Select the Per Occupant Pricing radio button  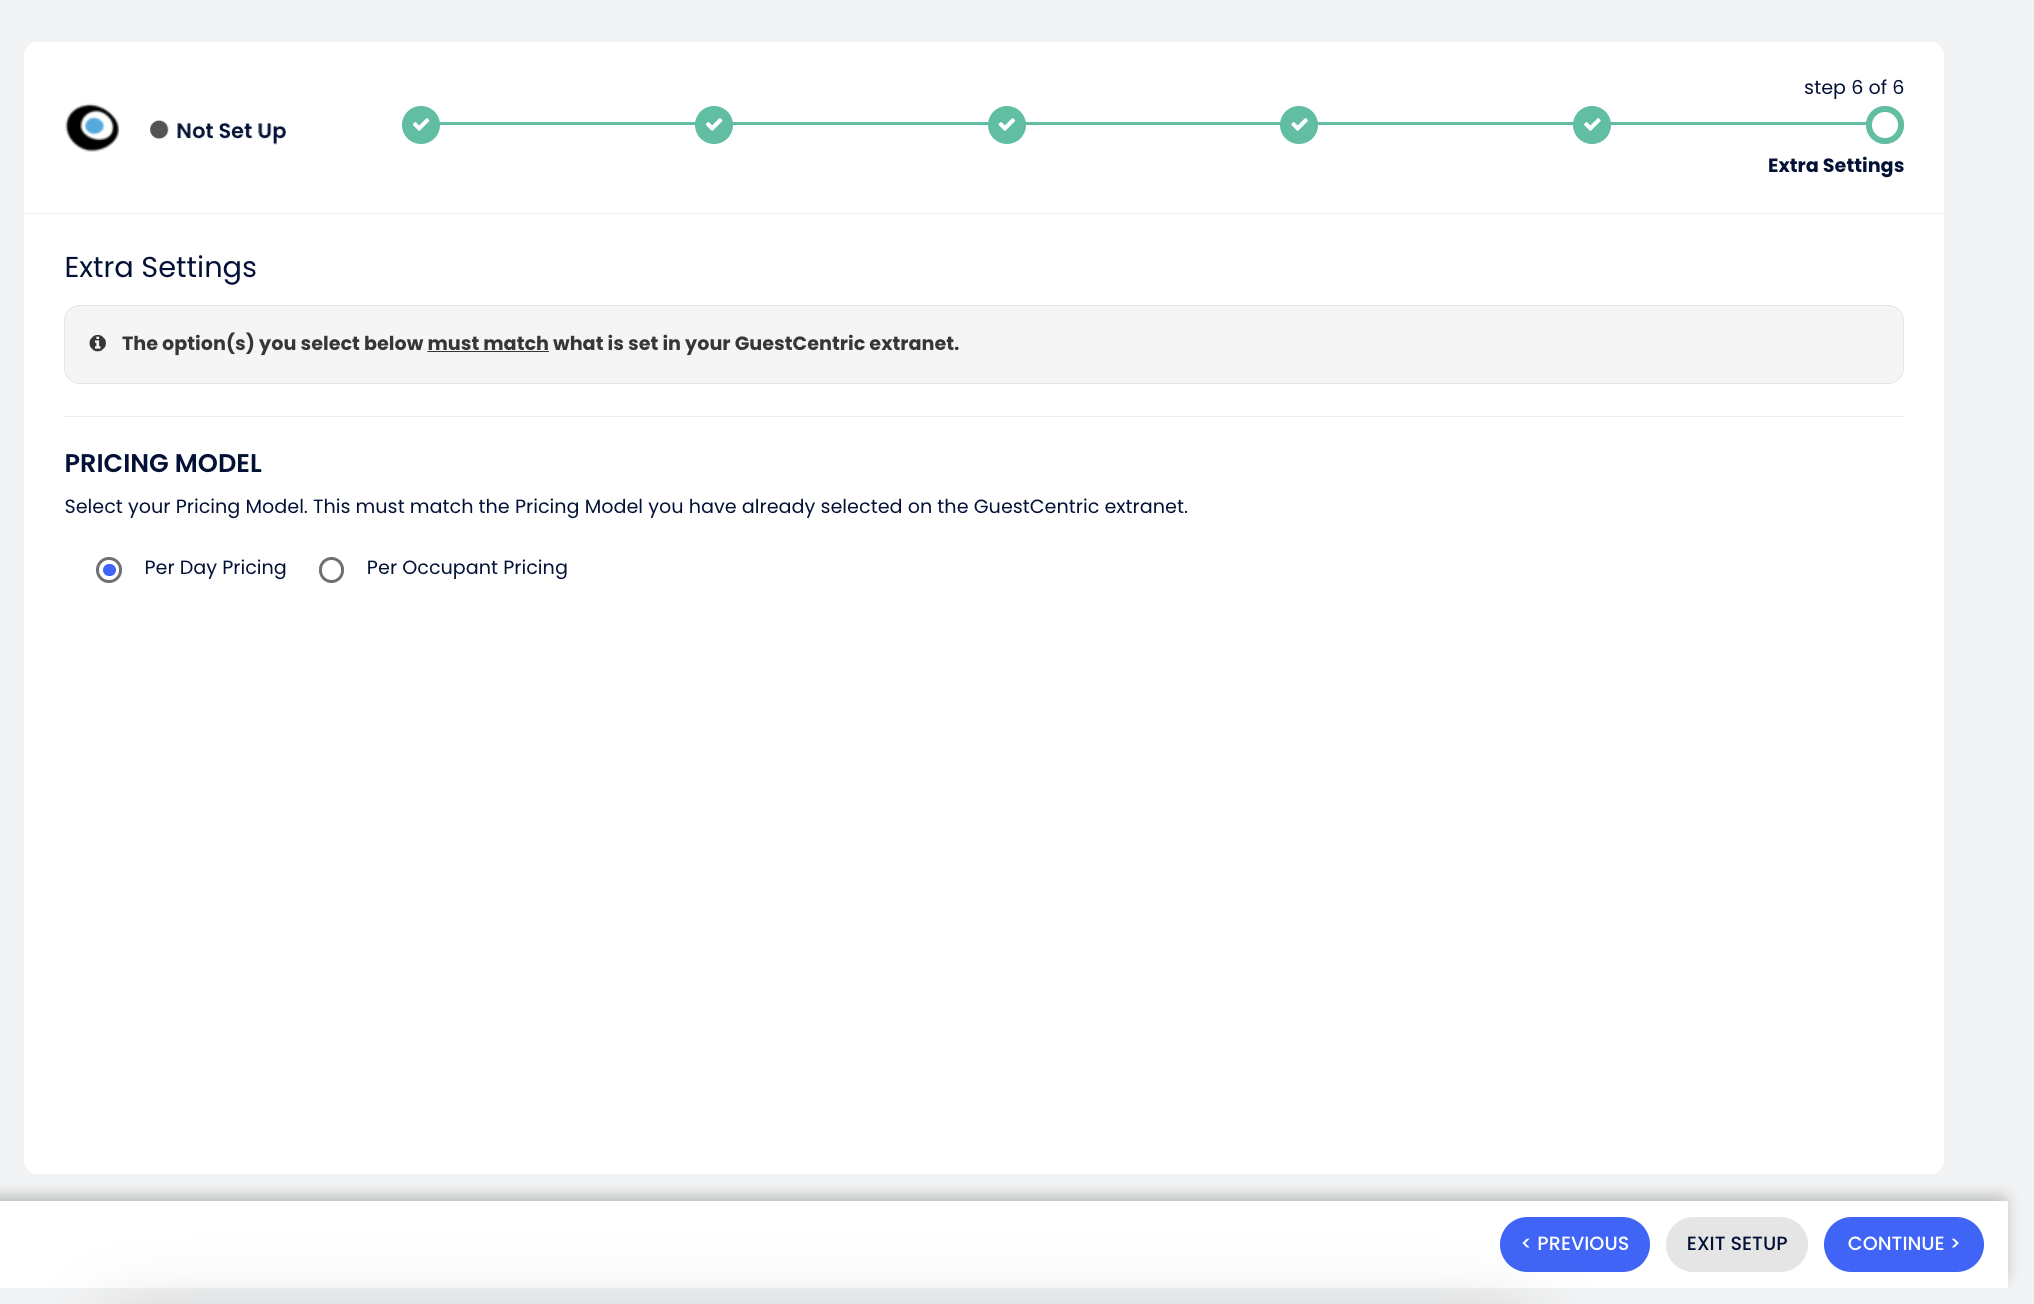coord(331,570)
